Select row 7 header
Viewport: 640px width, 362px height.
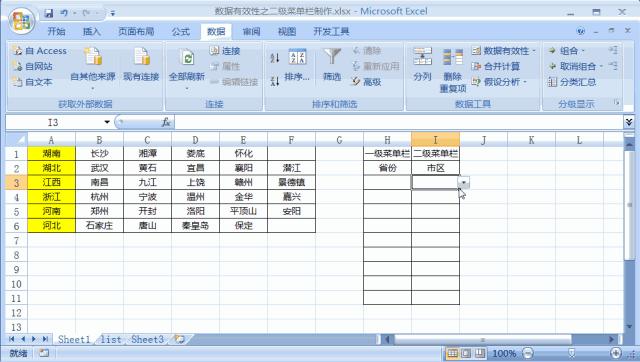(x=16, y=240)
